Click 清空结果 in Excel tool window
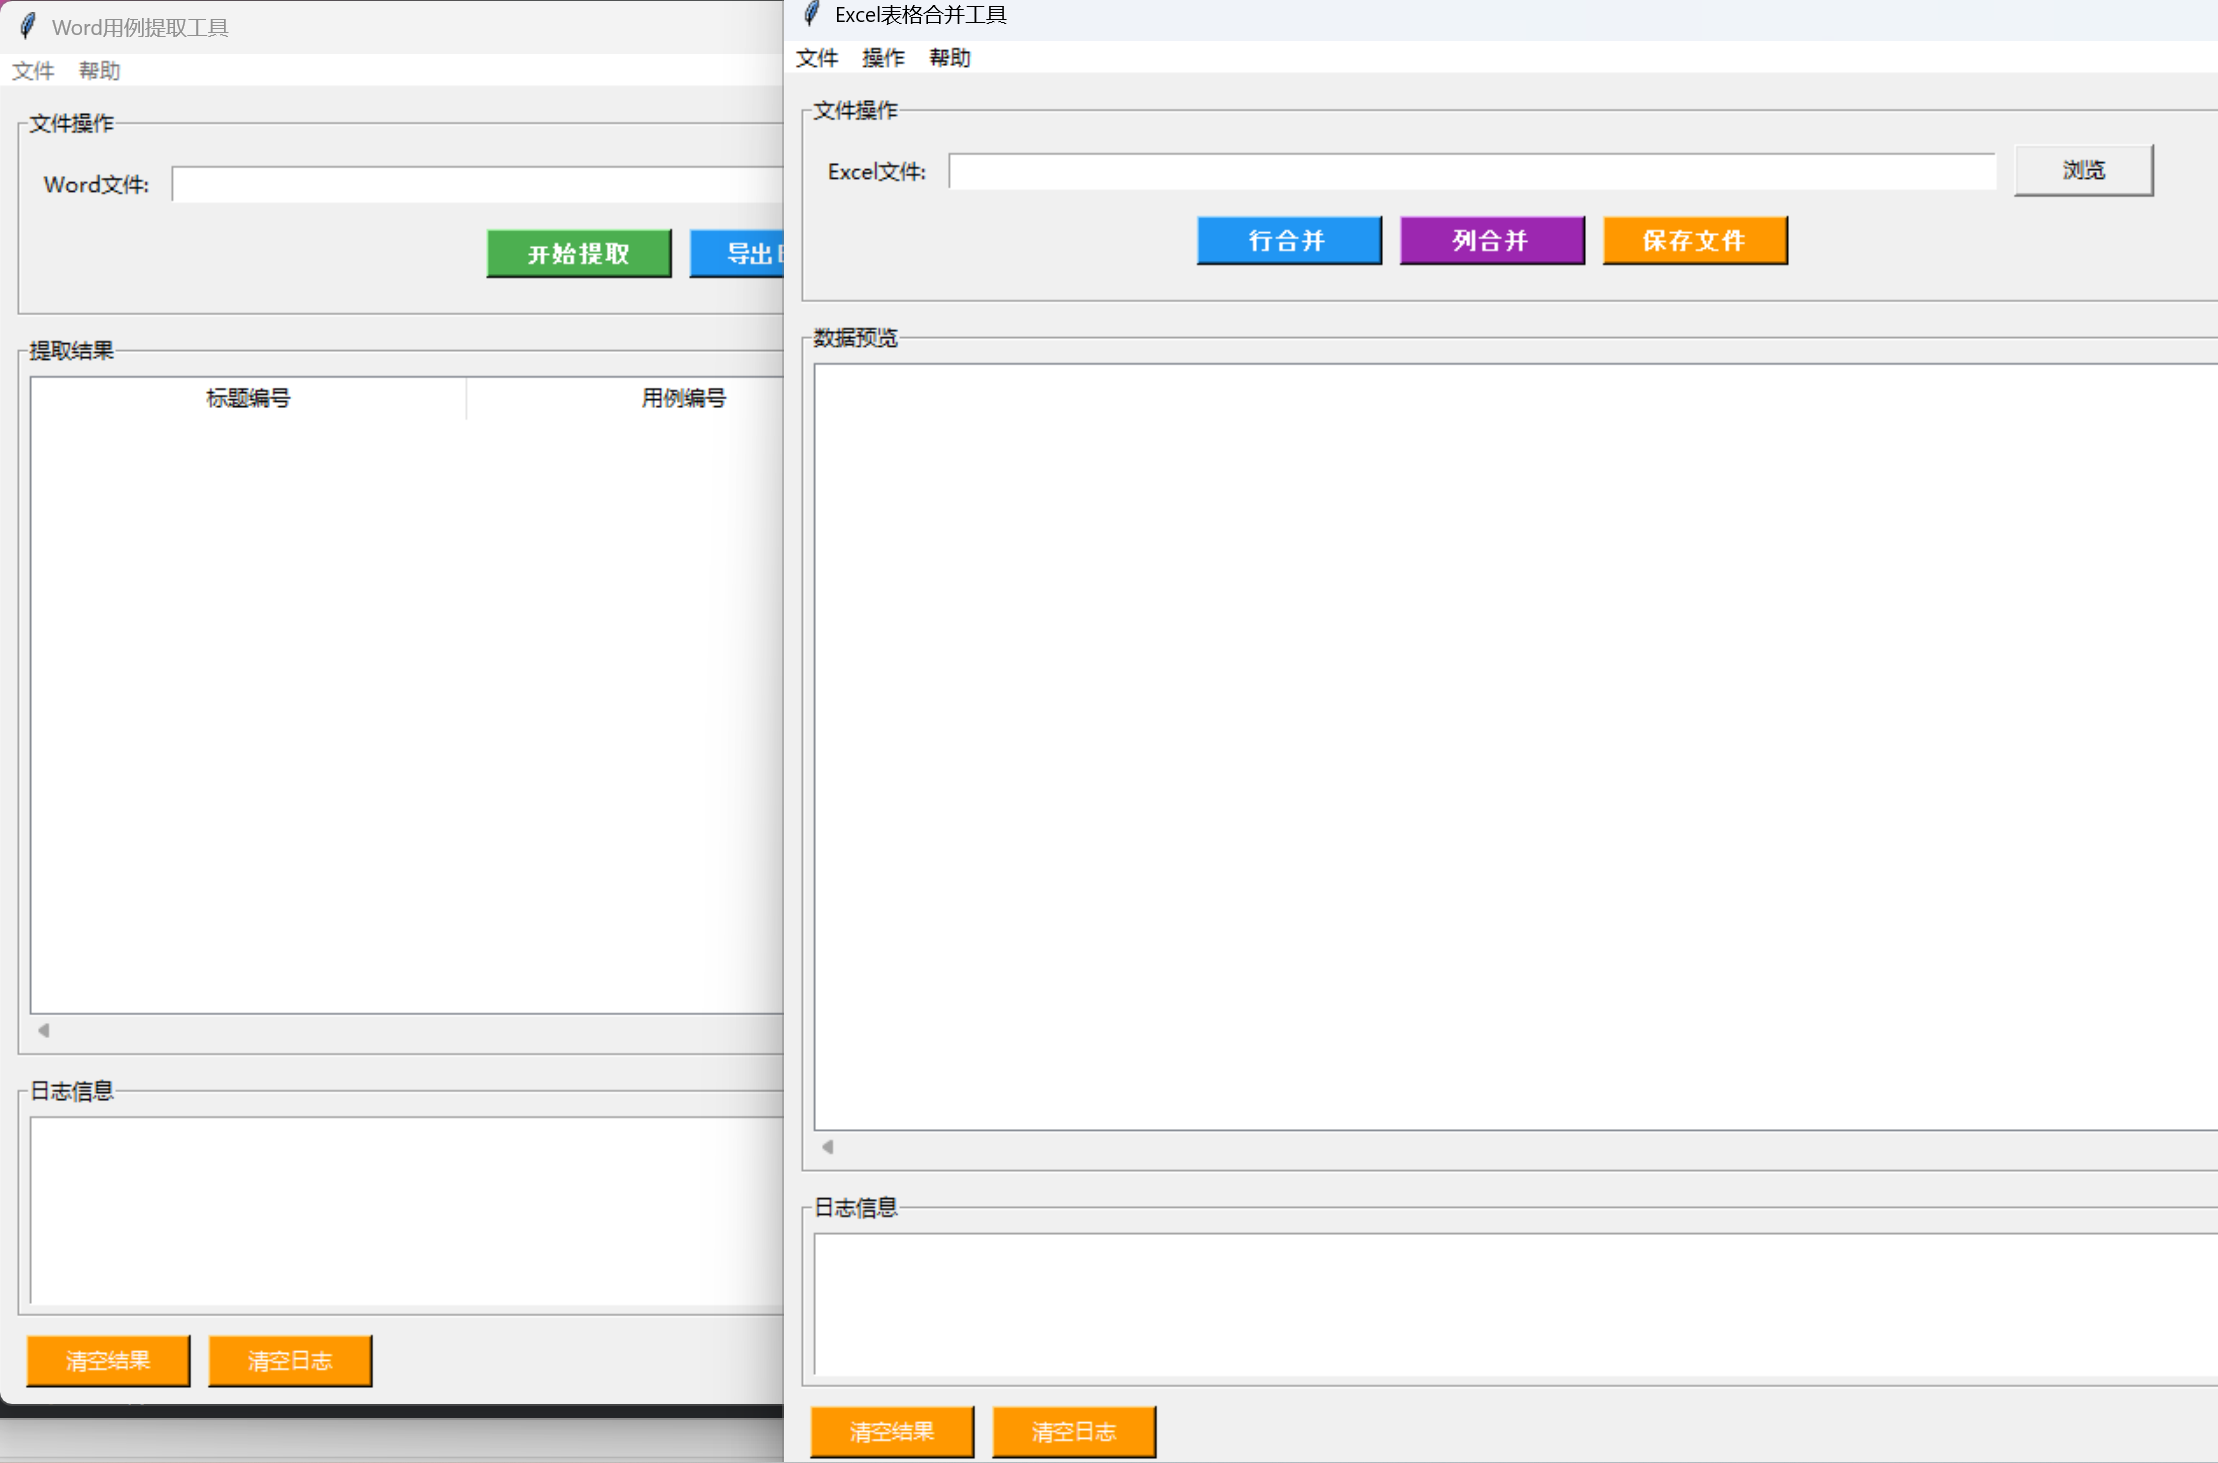 click(892, 1432)
